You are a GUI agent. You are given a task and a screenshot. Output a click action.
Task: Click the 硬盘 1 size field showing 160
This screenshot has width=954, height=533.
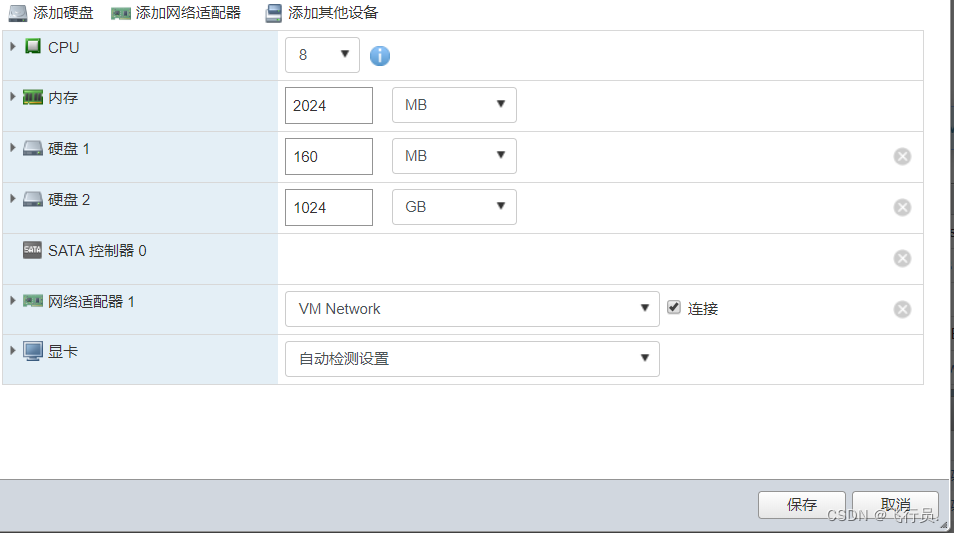tap(329, 156)
